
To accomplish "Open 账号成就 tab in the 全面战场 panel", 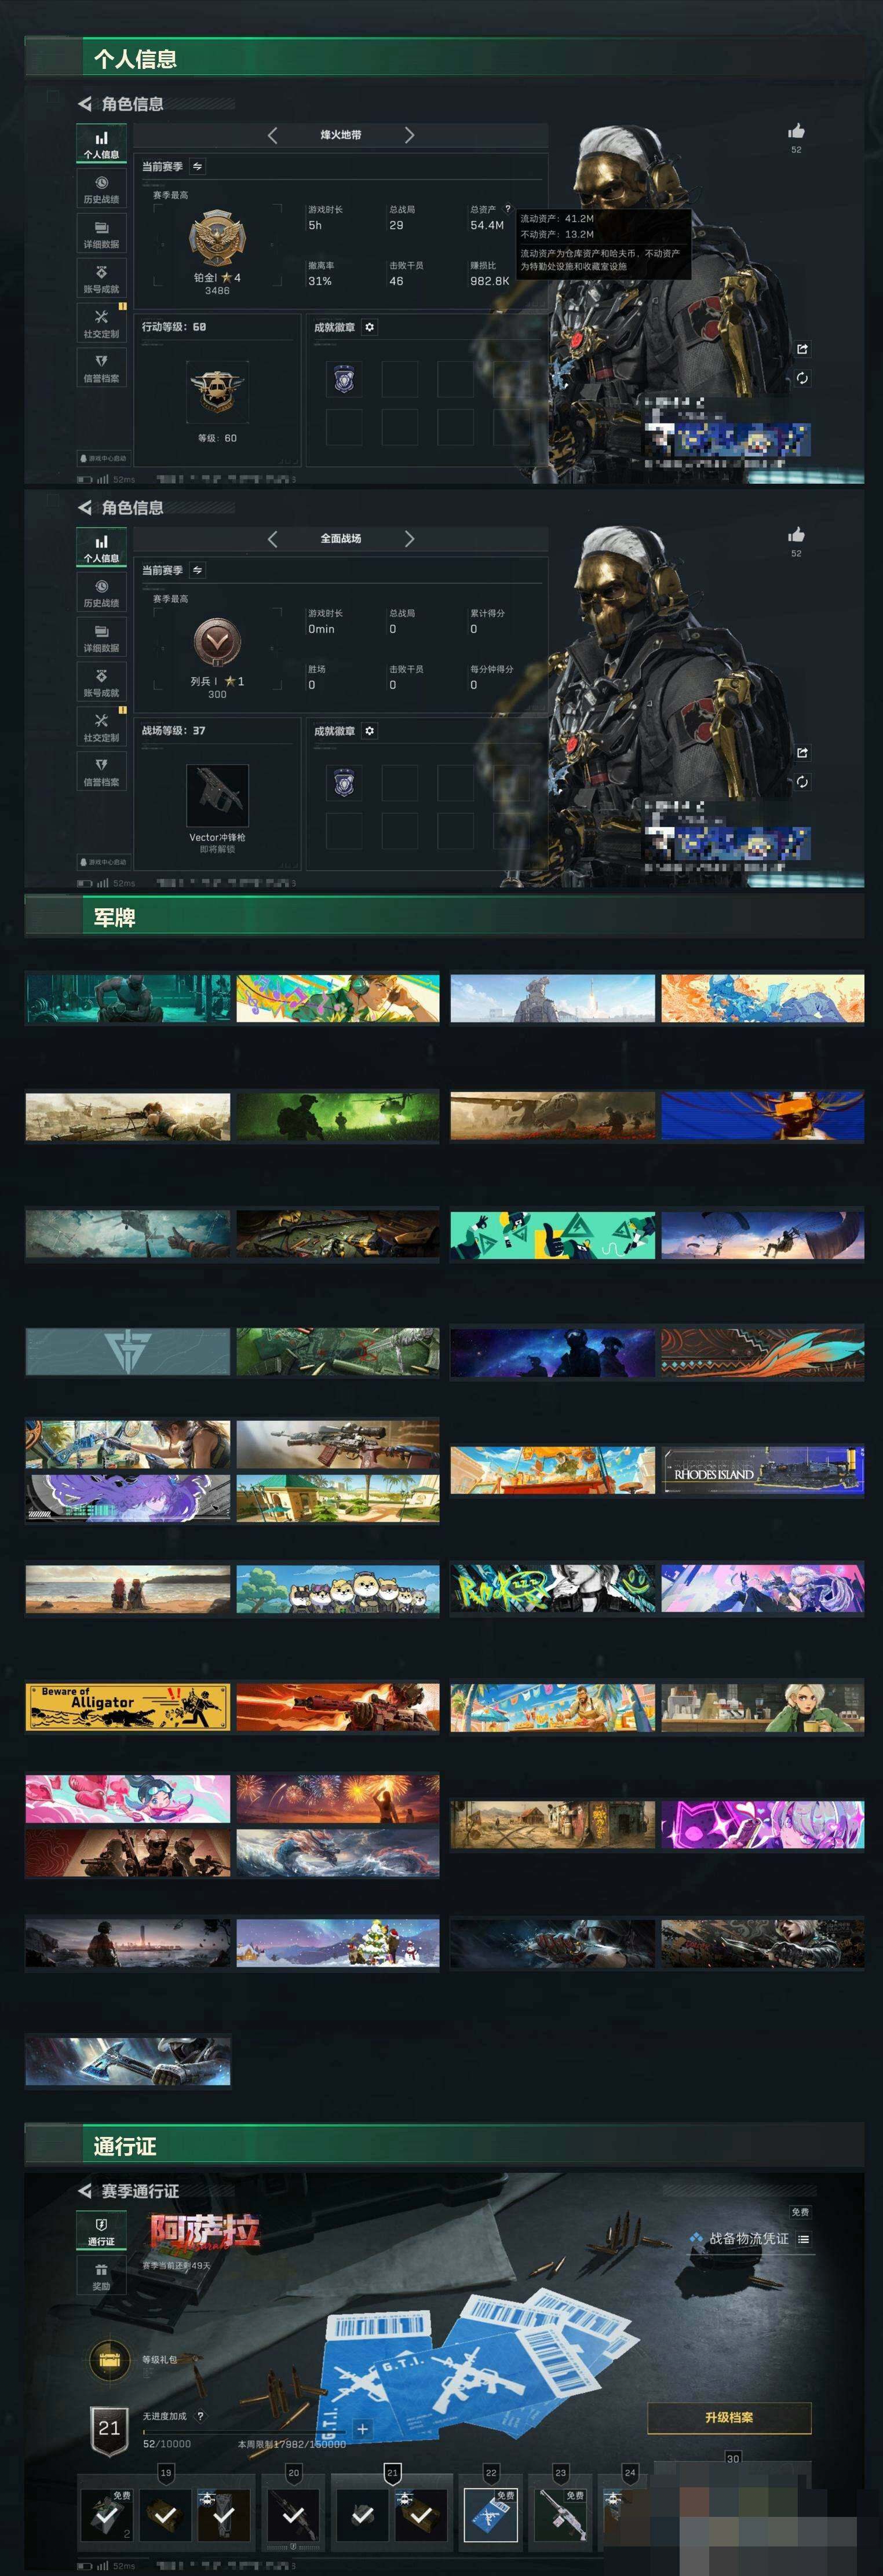I will point(101,682).
